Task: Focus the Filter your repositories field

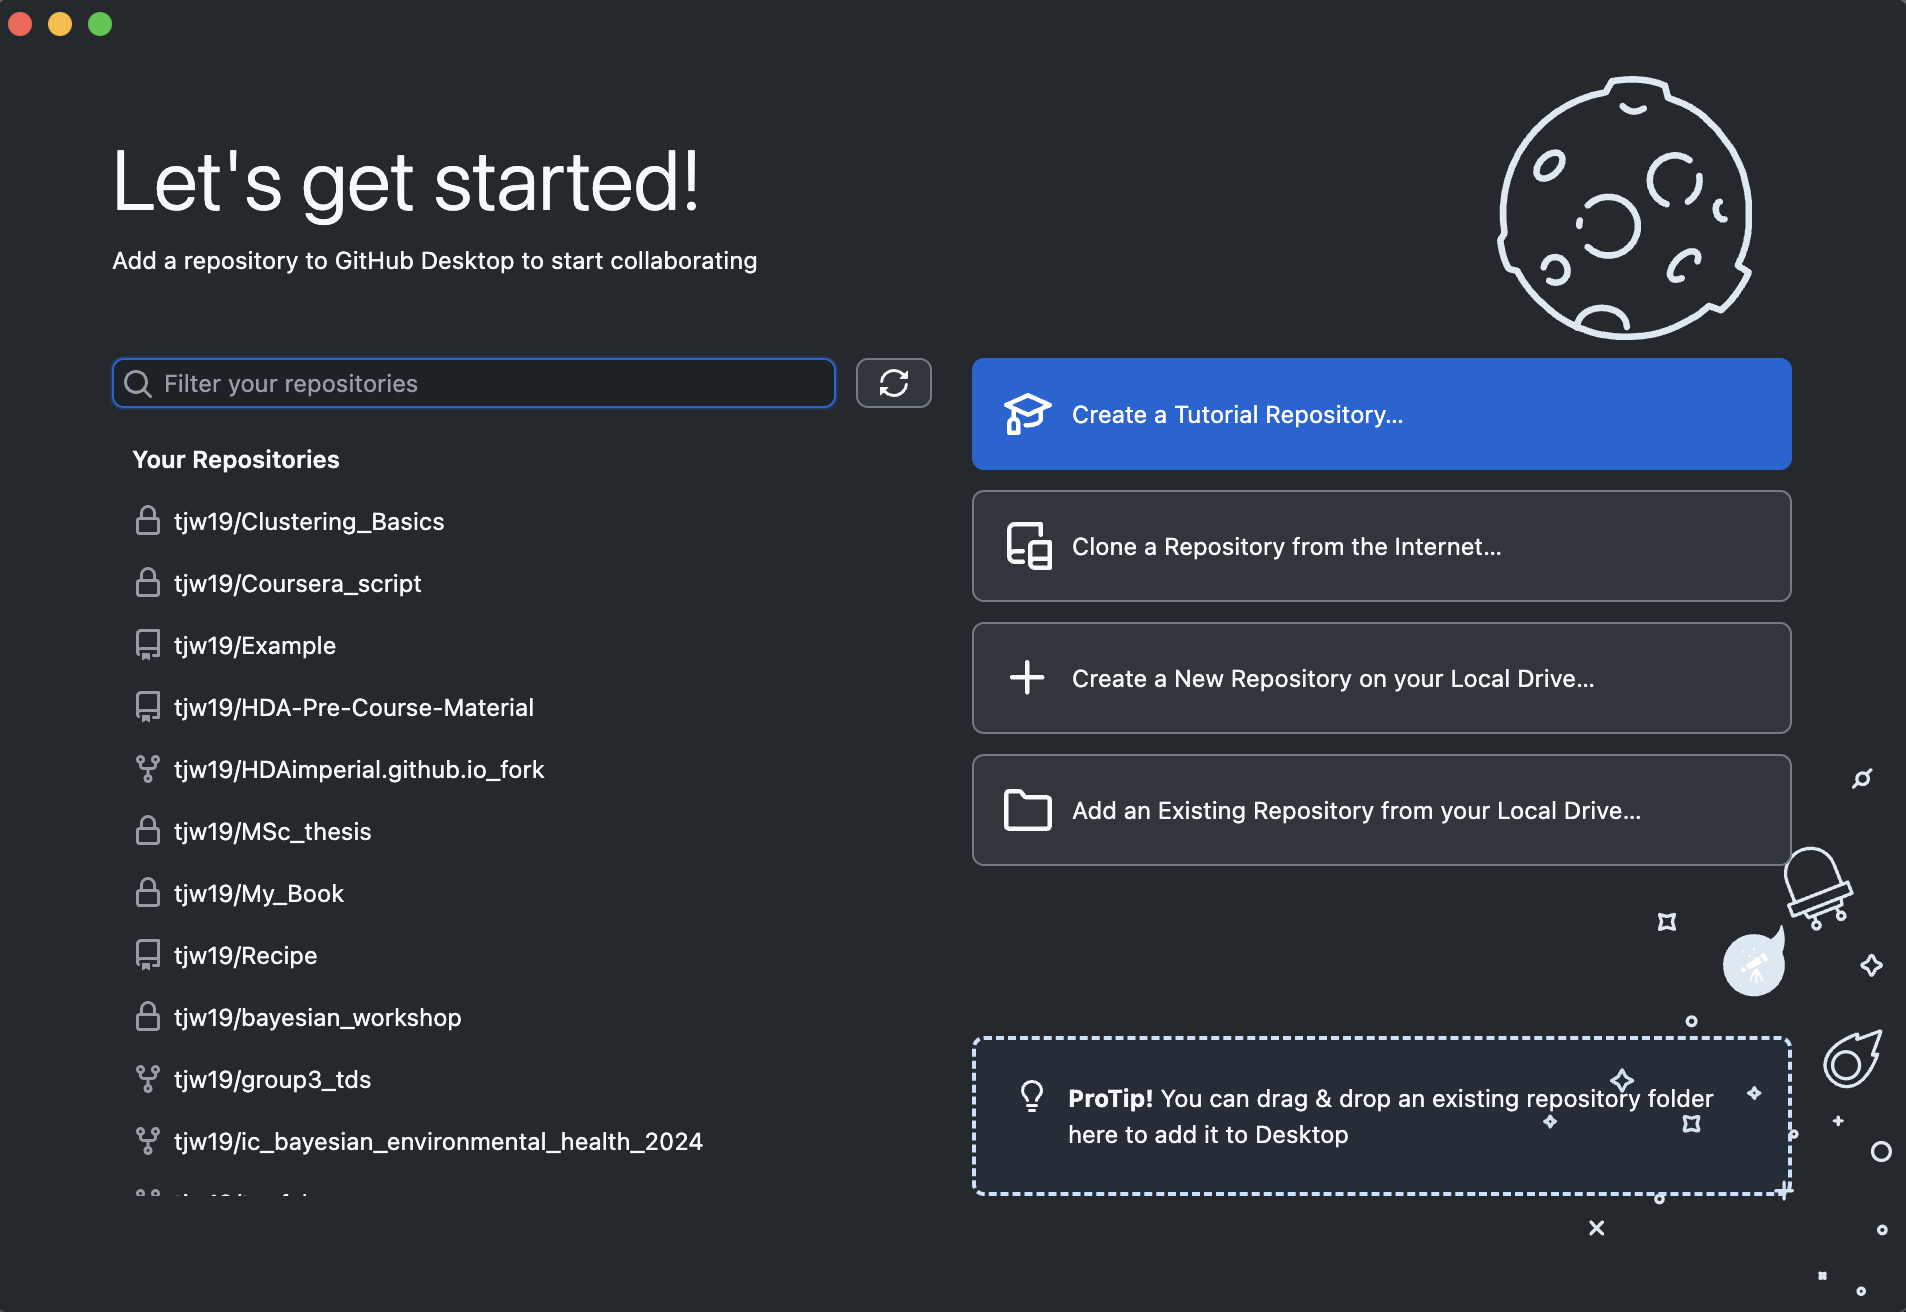Action: click(474, 383)
